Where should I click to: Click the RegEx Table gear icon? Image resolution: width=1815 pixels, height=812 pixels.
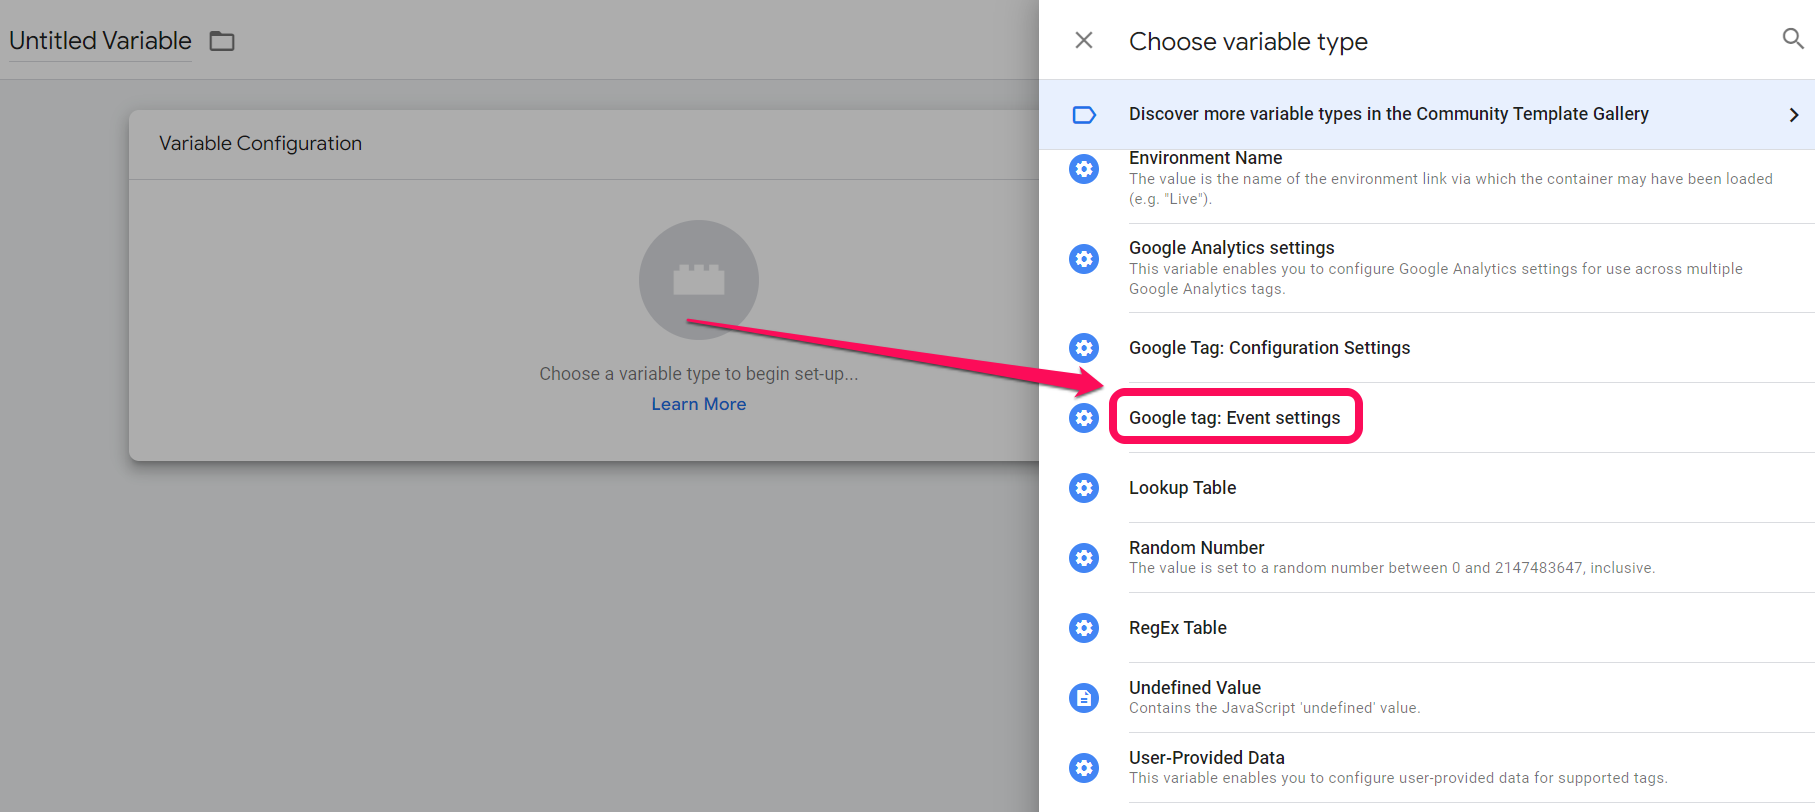coord(1084,628)
